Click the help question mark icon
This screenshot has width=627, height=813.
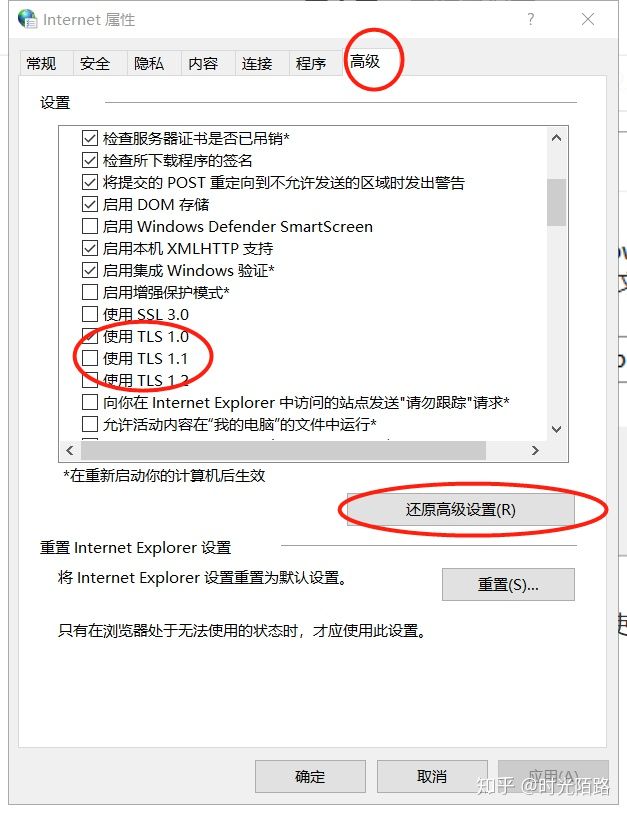point(531,19)
